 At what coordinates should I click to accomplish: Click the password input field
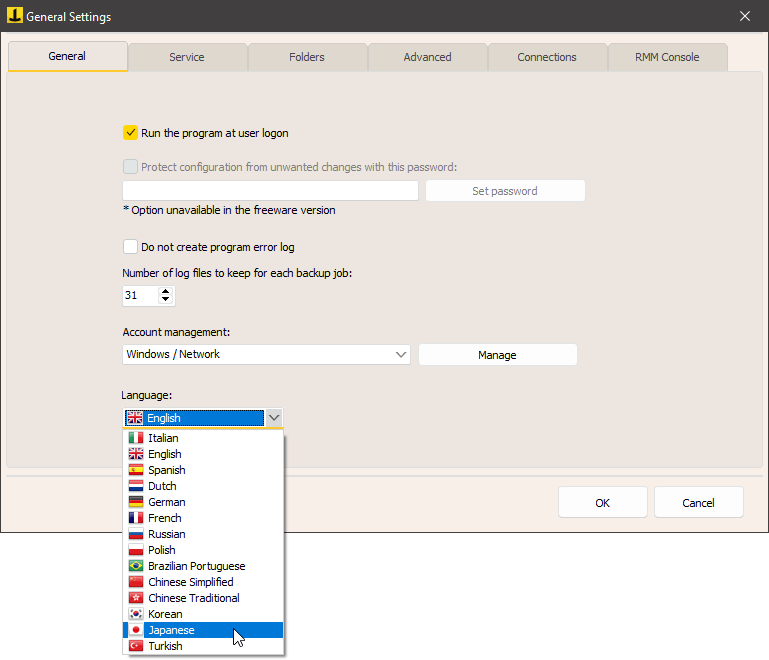coord(270,191)
